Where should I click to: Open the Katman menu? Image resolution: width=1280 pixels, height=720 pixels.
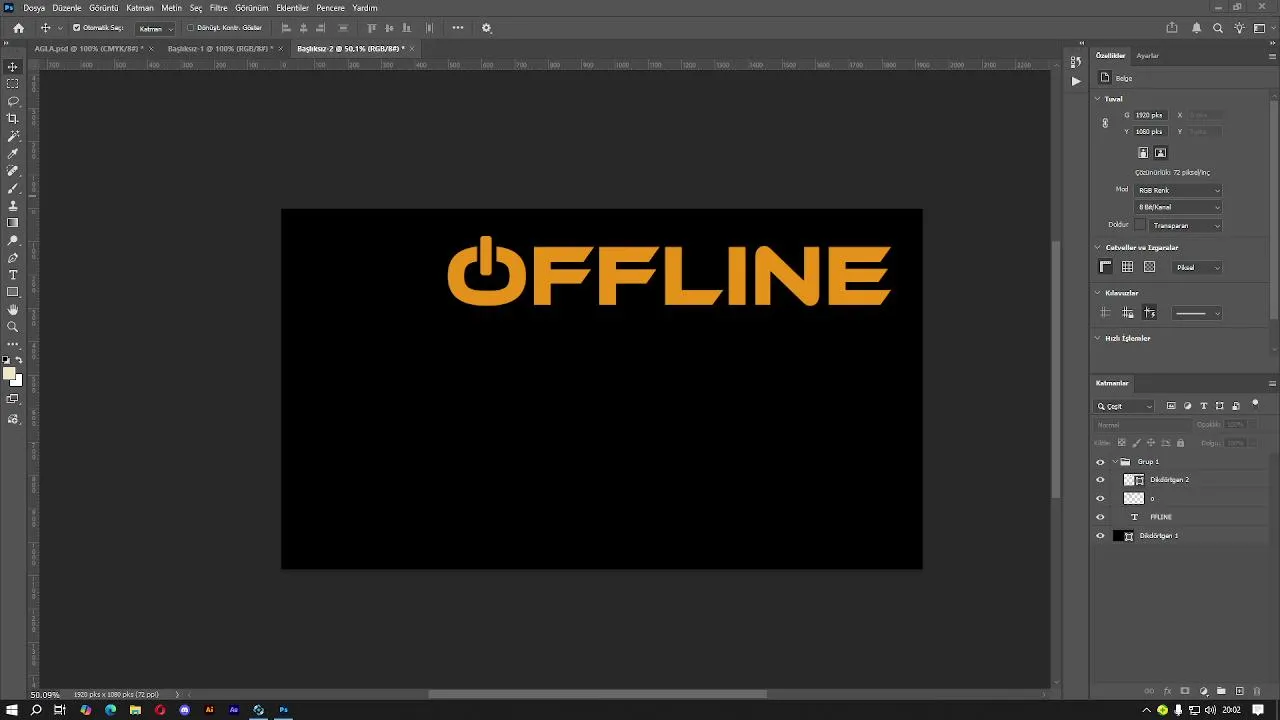point(140,8)
